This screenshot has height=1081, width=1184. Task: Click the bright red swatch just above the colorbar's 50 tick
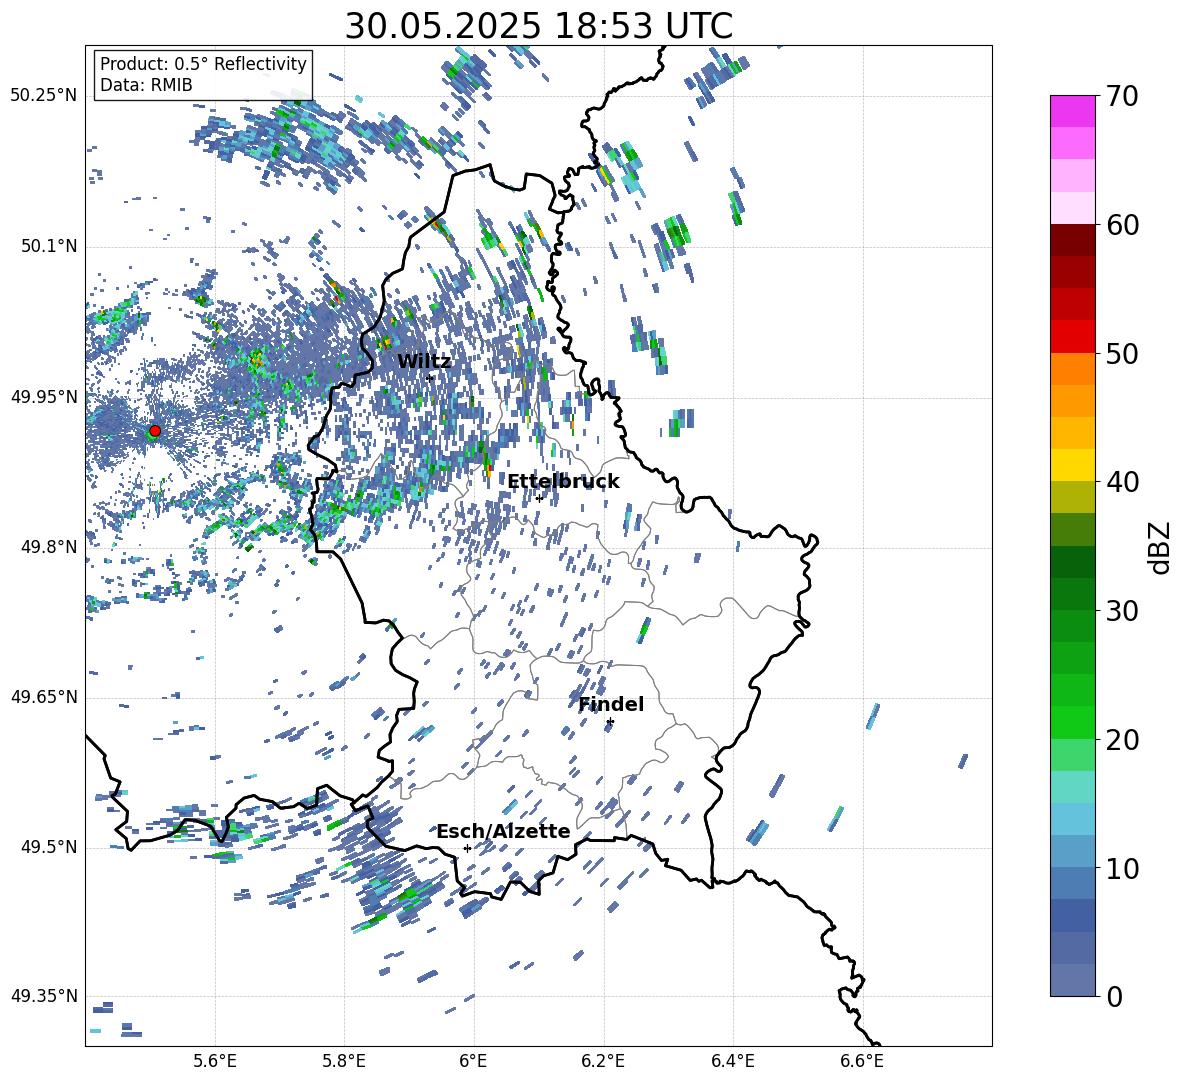[x=1072, y=337]
